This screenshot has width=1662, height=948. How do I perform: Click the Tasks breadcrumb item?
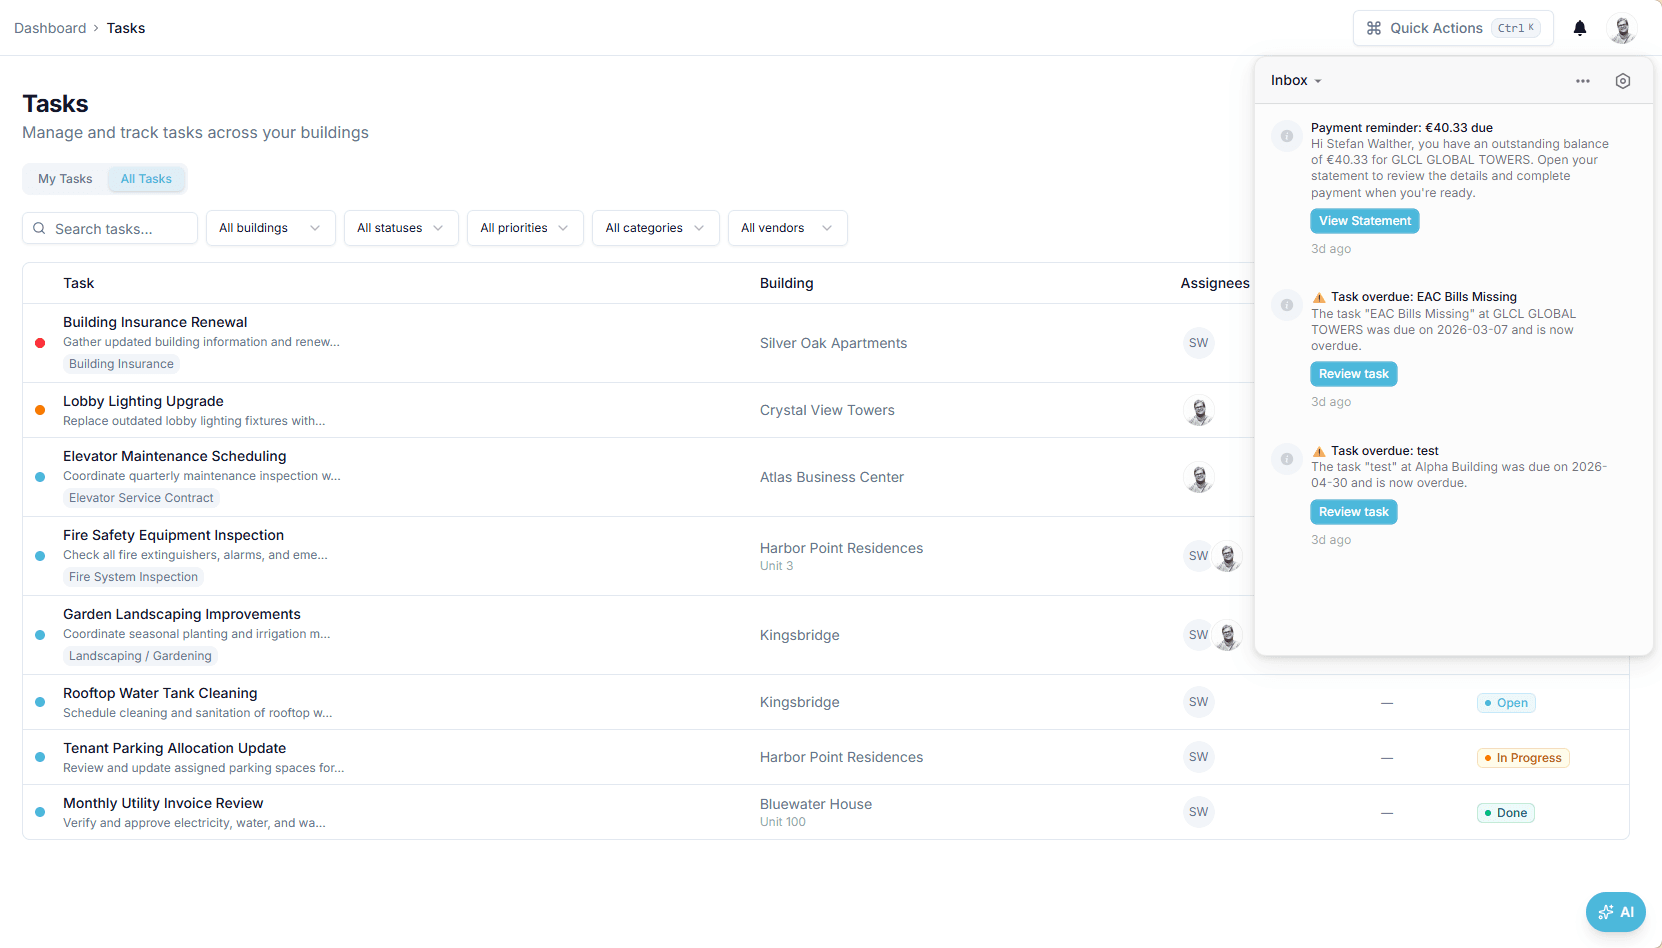[126, 28]
